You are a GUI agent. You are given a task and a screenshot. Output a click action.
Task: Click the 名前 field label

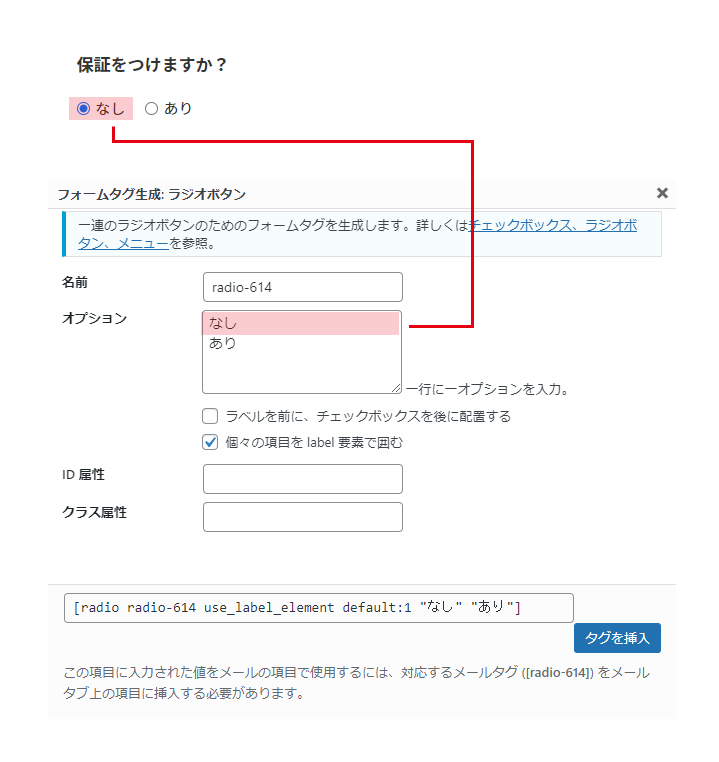(75, 282)
